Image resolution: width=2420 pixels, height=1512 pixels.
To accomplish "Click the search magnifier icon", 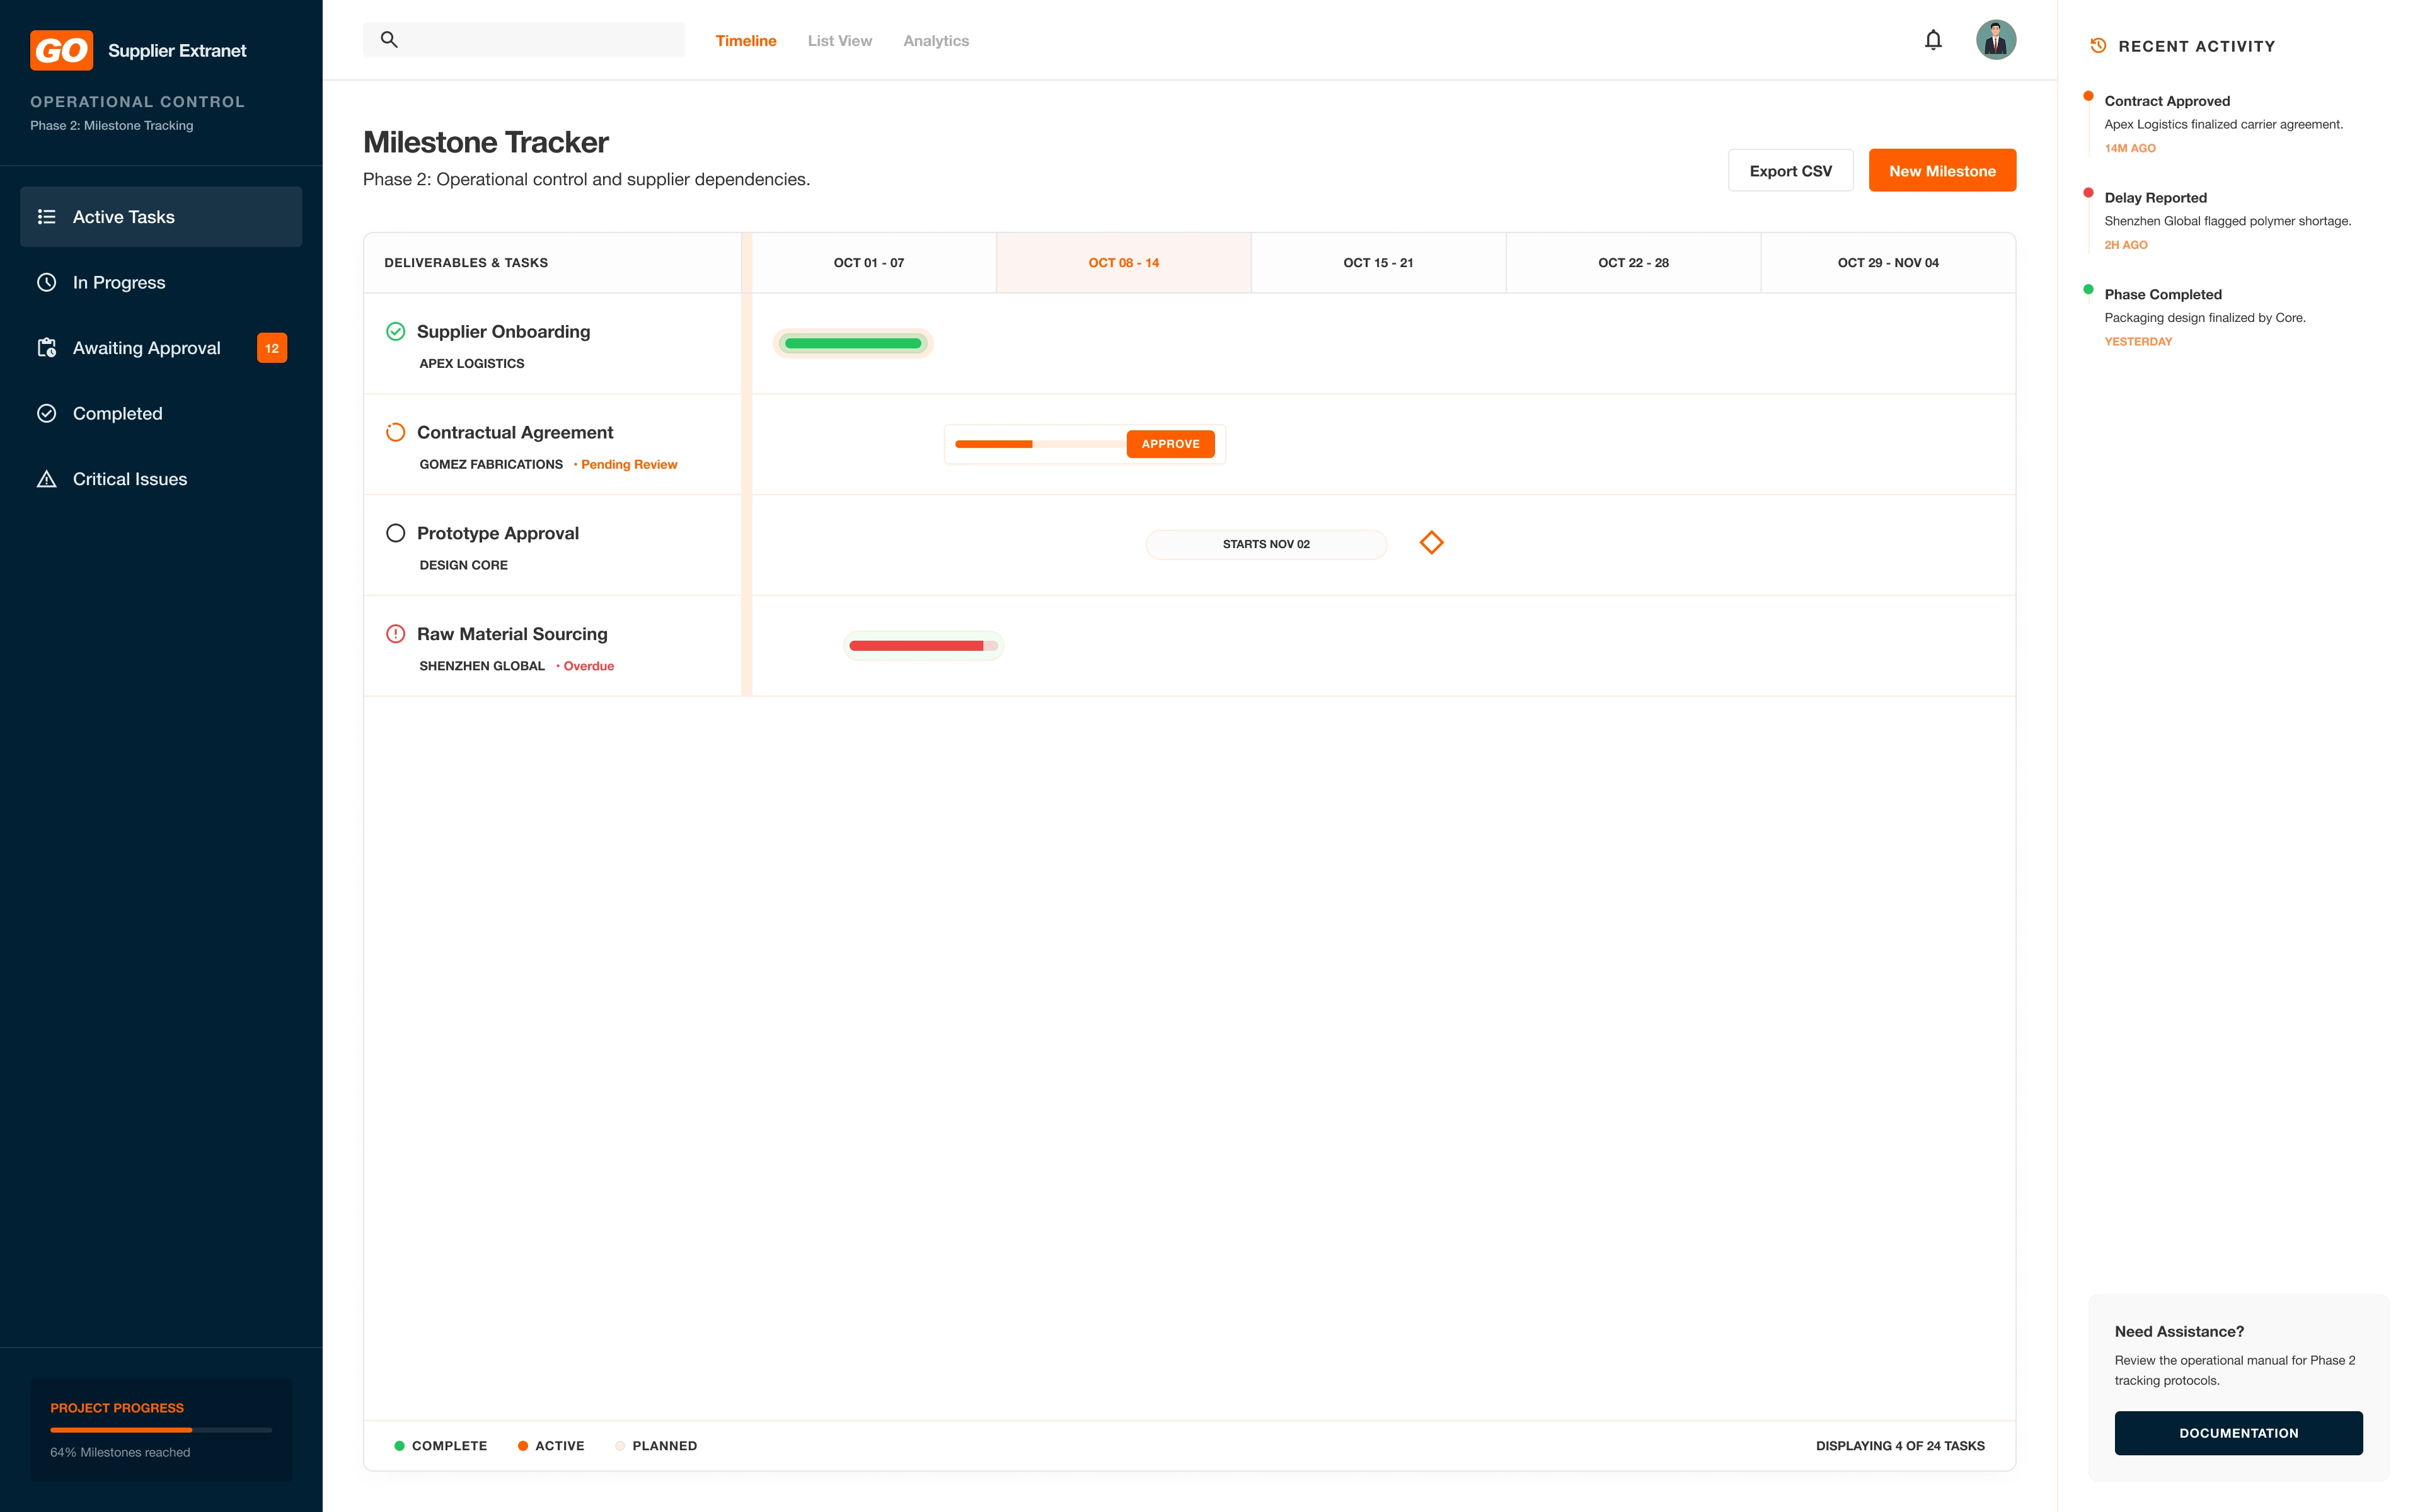I will 389,40.
